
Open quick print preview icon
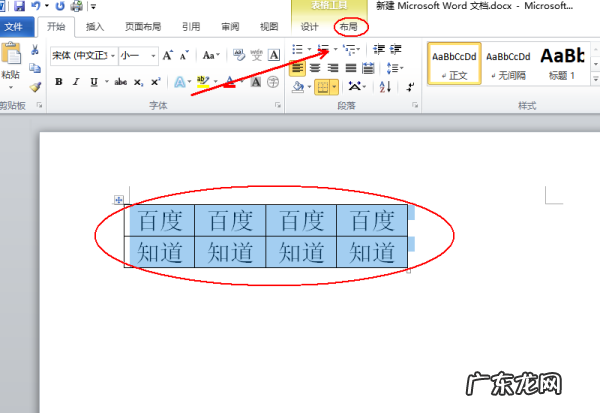(x=77, y=6)
